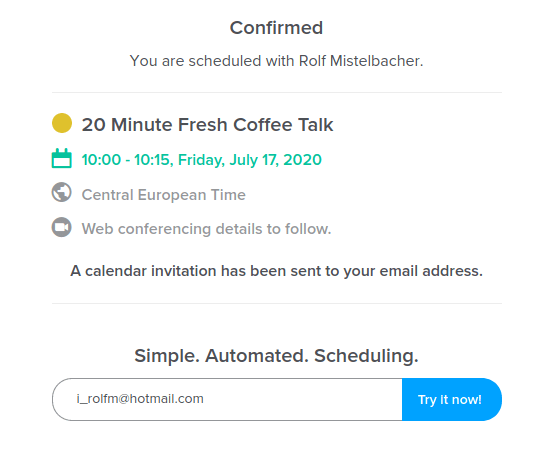Click the upper horizontal divider line

tap(277, 92)
